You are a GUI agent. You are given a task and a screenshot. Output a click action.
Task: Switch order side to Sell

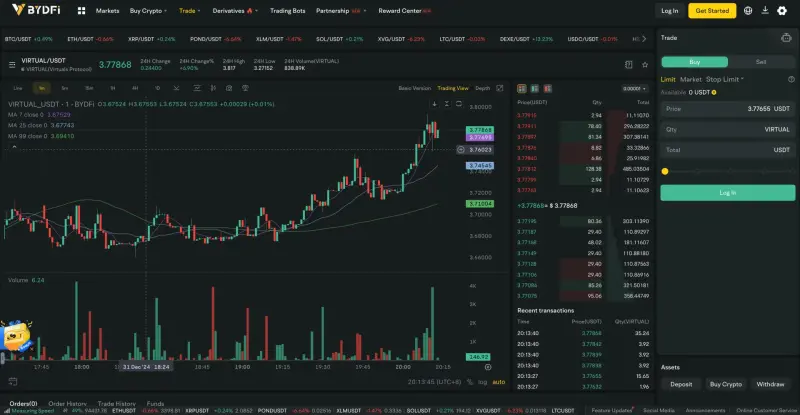760,61
